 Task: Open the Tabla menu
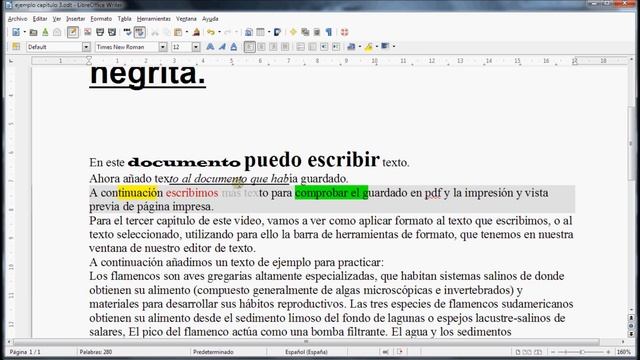tap(124, 19)
